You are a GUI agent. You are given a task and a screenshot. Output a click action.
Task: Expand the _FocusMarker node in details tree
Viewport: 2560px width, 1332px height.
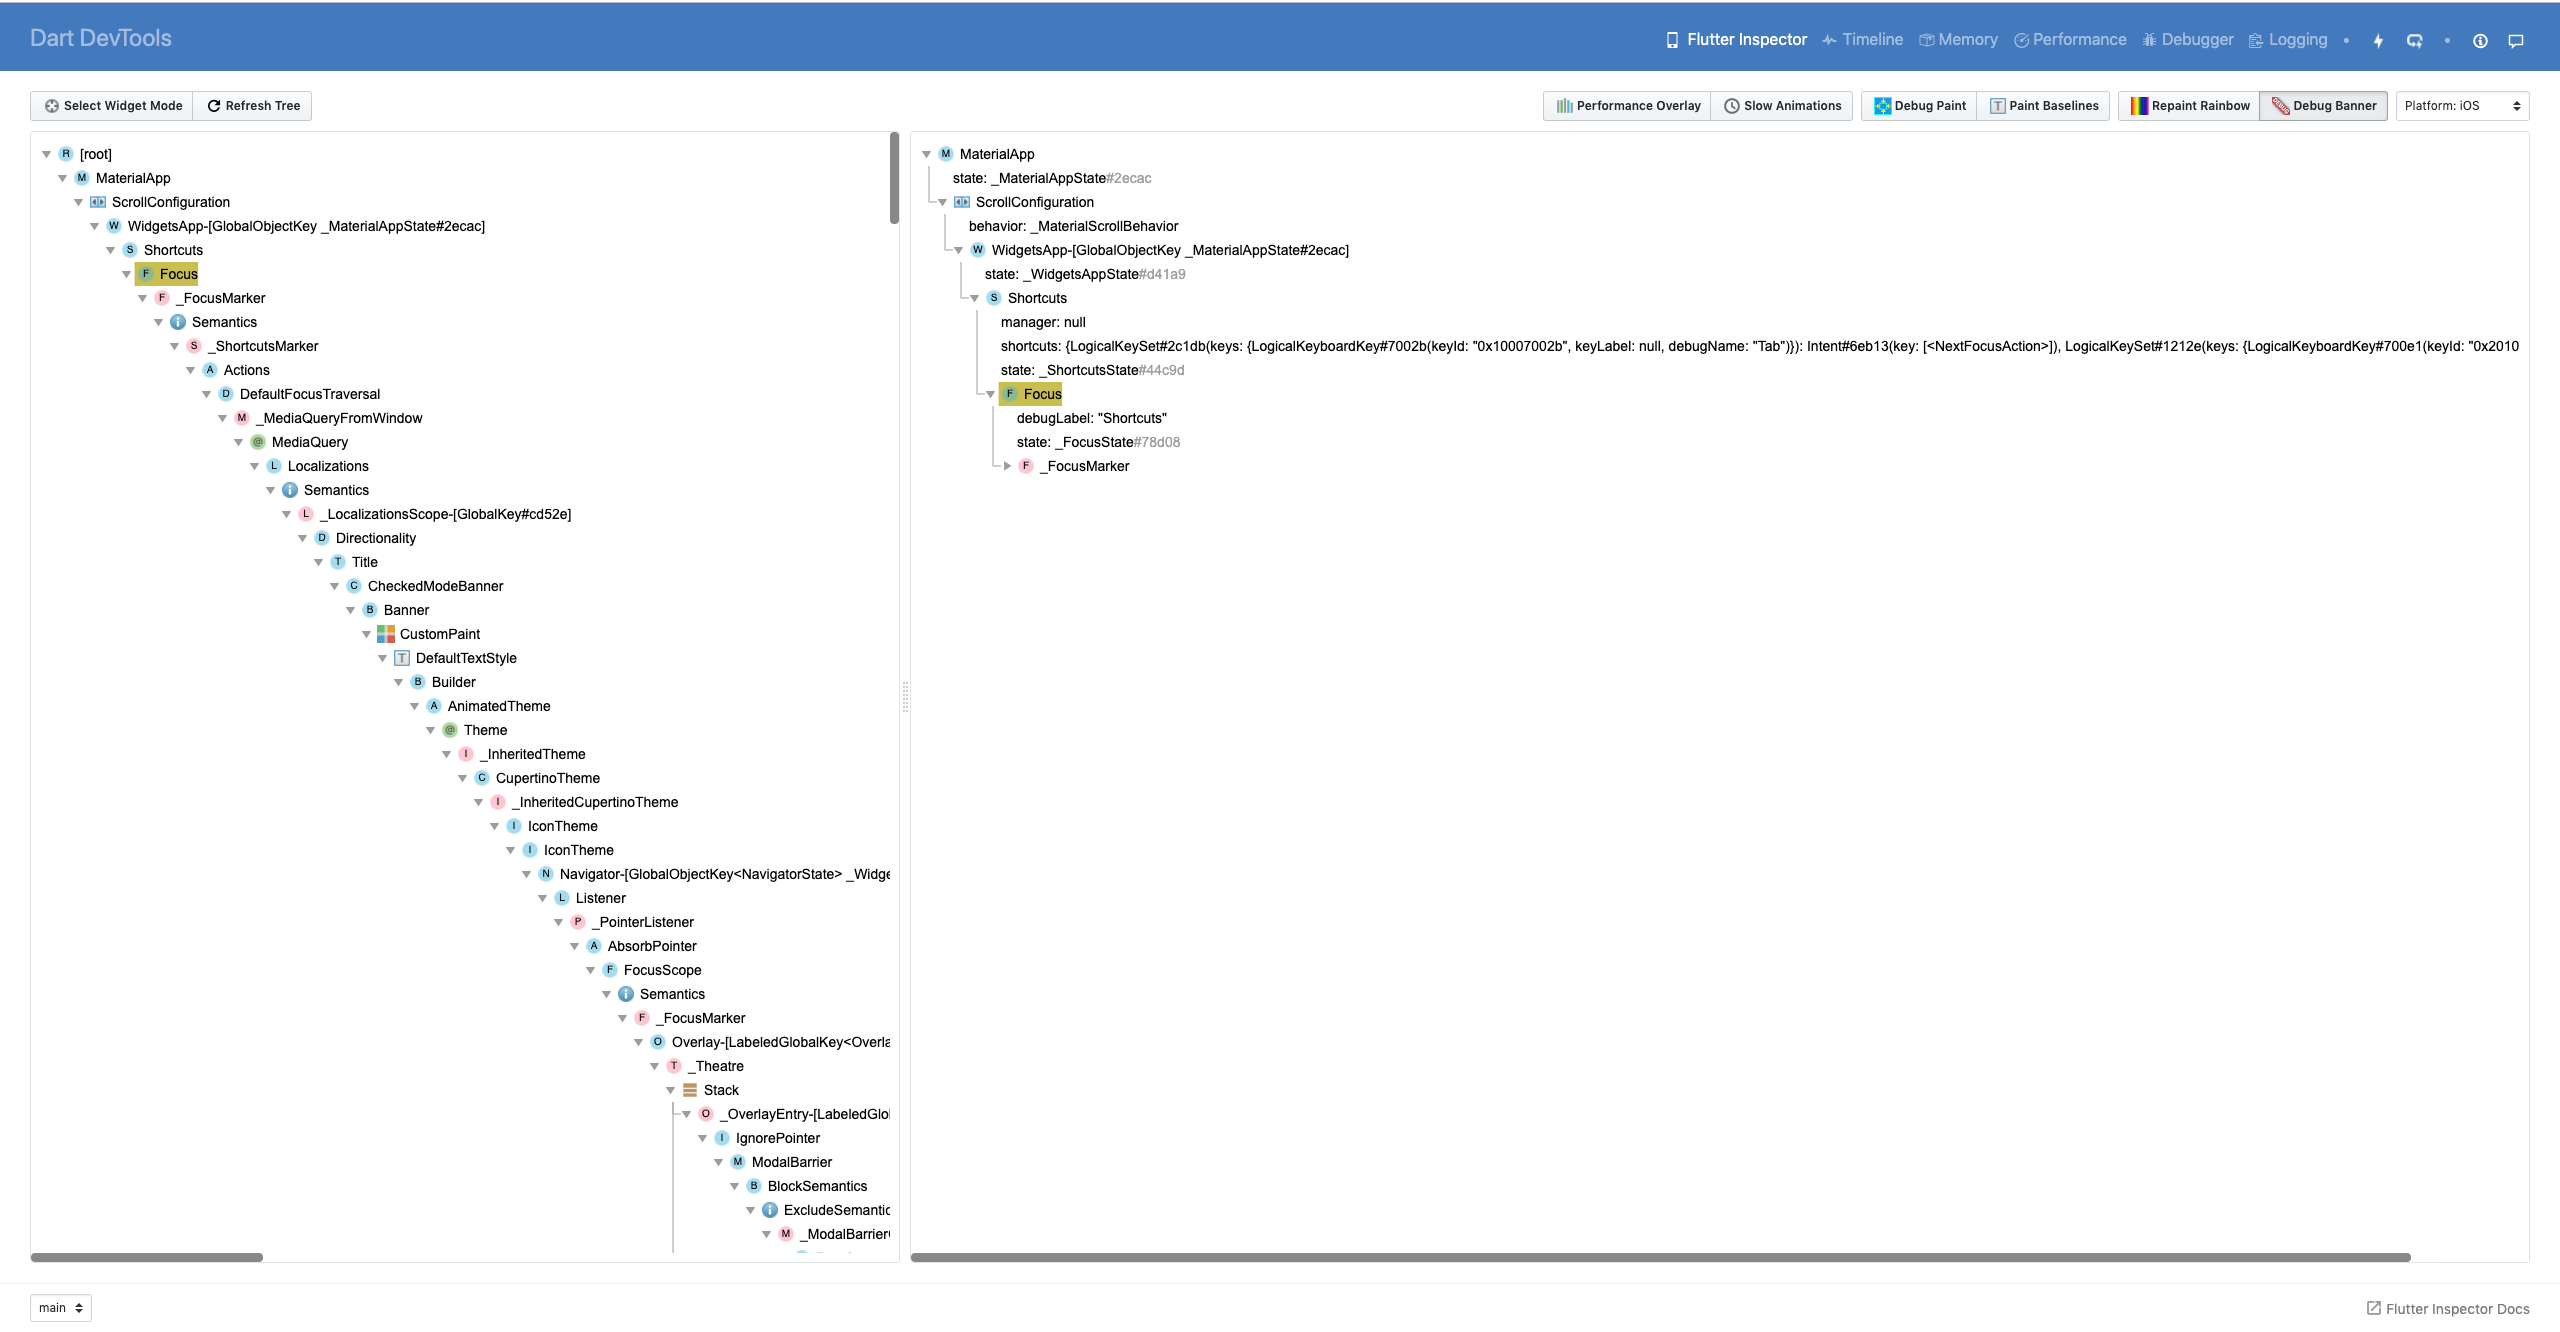pyautogui.click(x=1008, y=465)
